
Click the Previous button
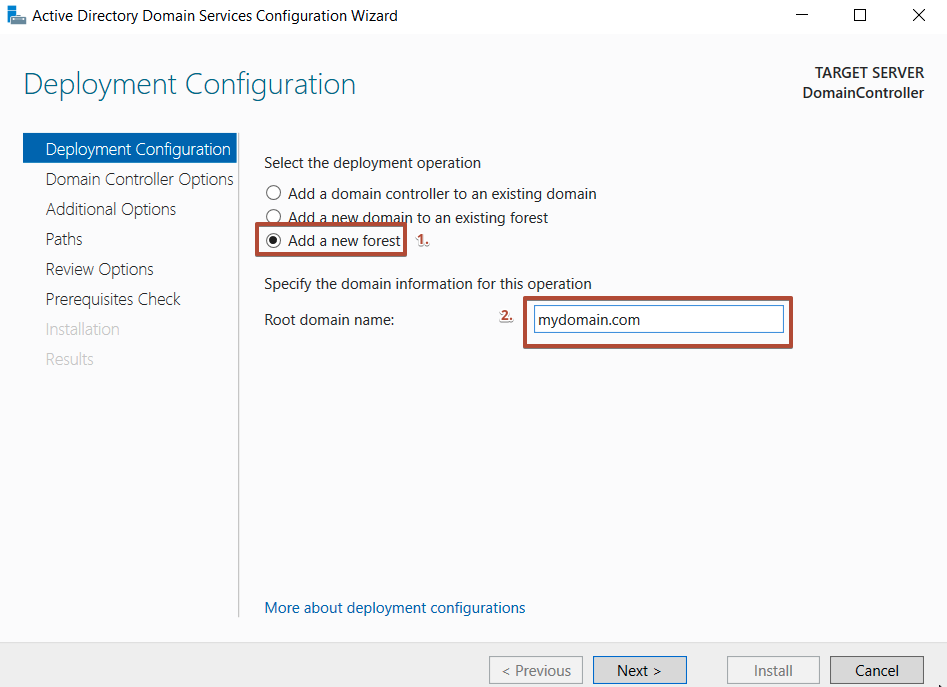[535, 670]
